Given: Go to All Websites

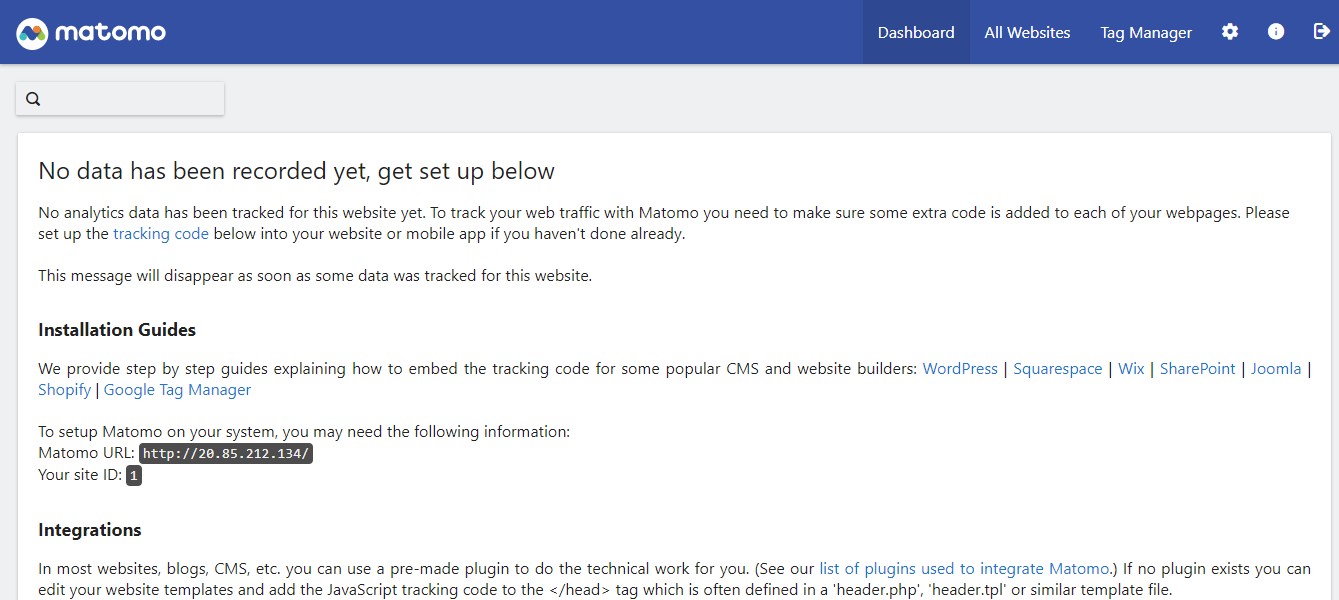Looking at the screenshot, I should coord(1027,33).
